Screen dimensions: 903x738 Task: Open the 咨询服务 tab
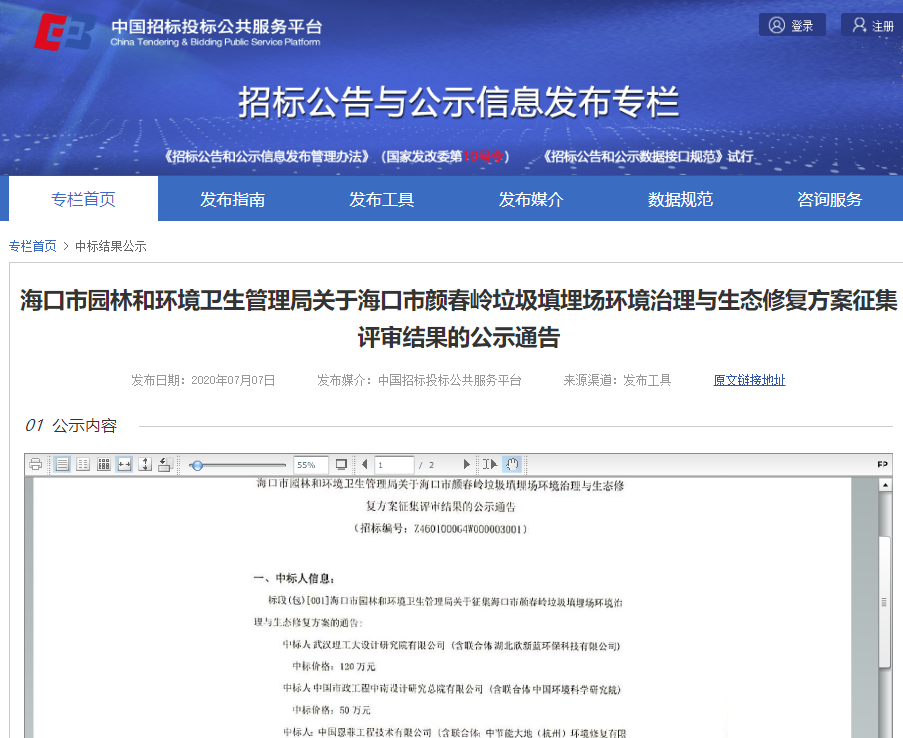829,199
